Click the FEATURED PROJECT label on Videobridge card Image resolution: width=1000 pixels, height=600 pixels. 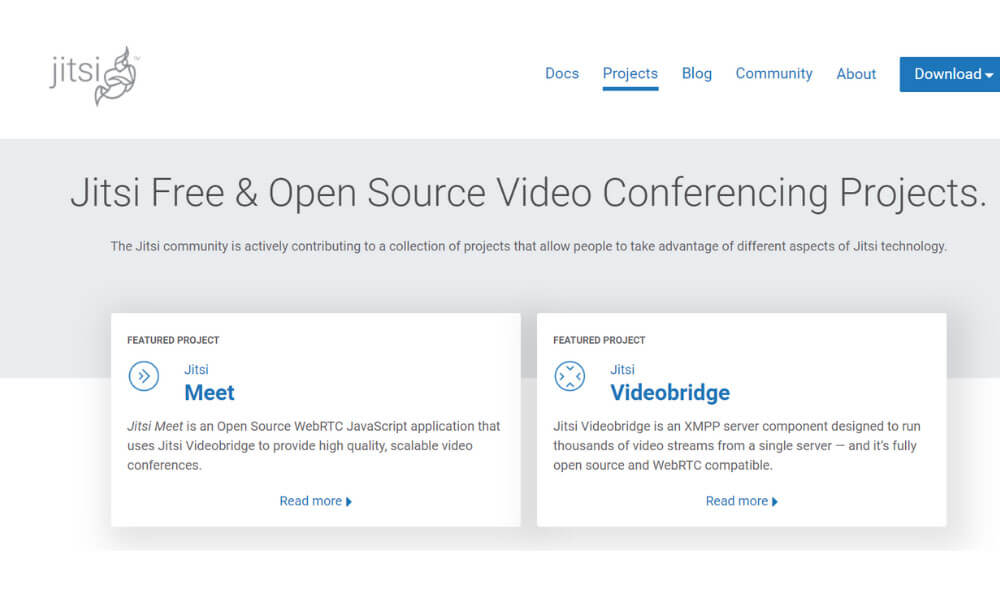coord(599,340)
